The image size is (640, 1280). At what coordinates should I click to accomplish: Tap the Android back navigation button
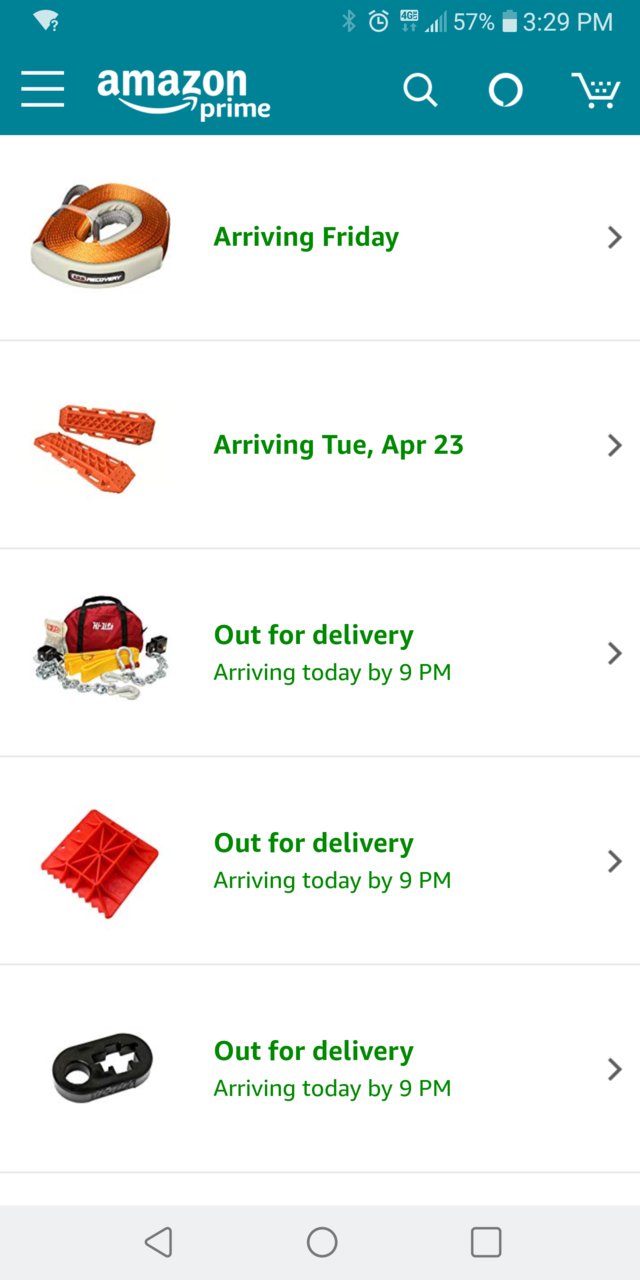coord(158,1242)
